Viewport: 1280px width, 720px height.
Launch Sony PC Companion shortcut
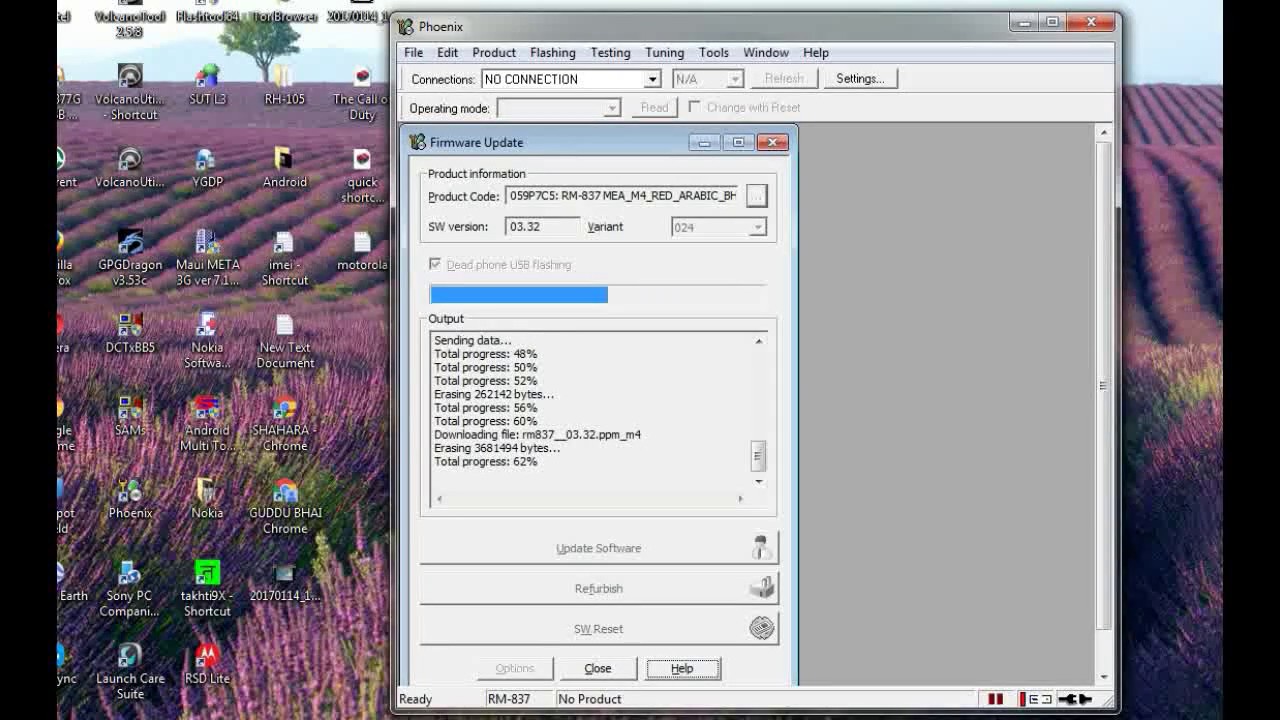(x=130, y=589)
